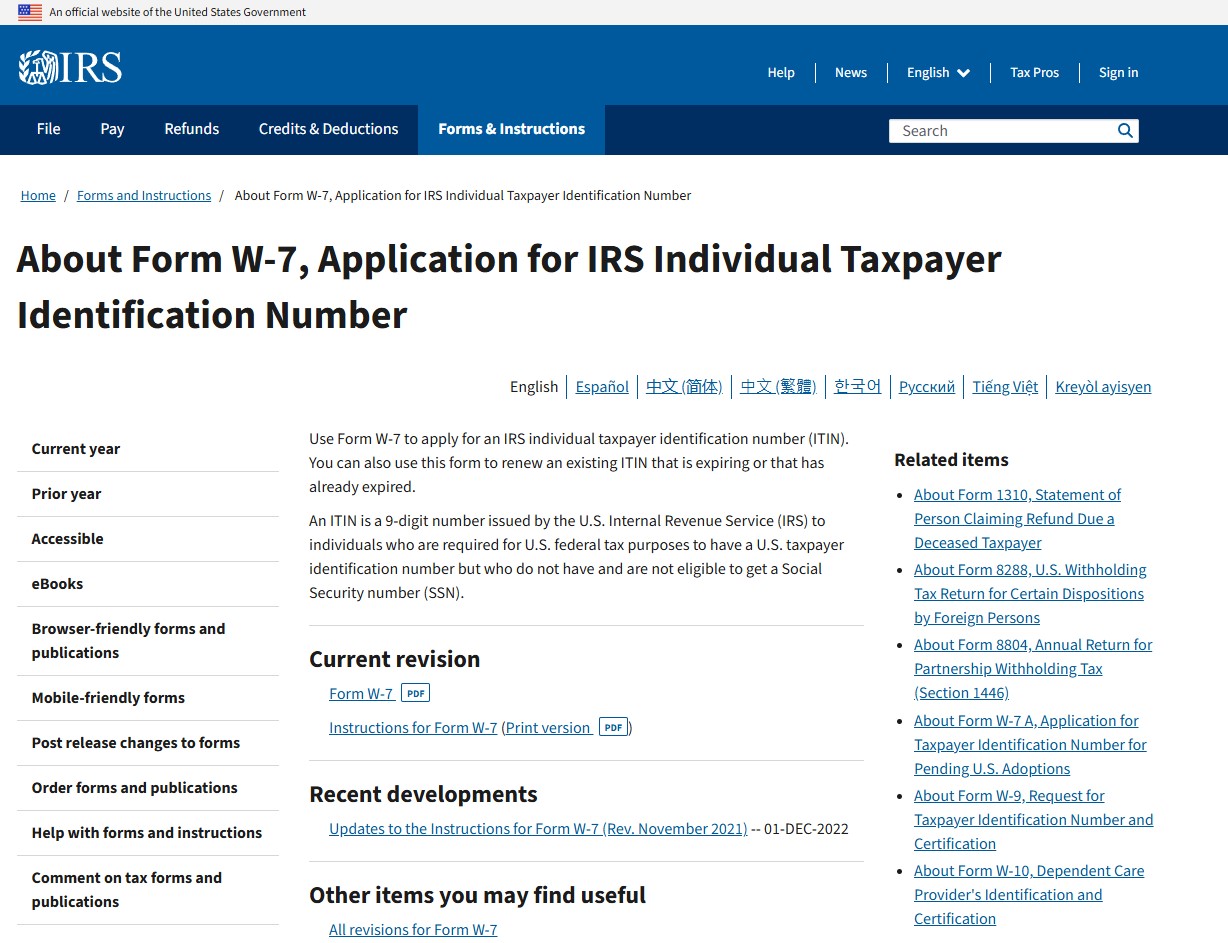Open Updates to the Instructions for Form W-7
This screenshot has width=1228, height=943.
point(538,828)
